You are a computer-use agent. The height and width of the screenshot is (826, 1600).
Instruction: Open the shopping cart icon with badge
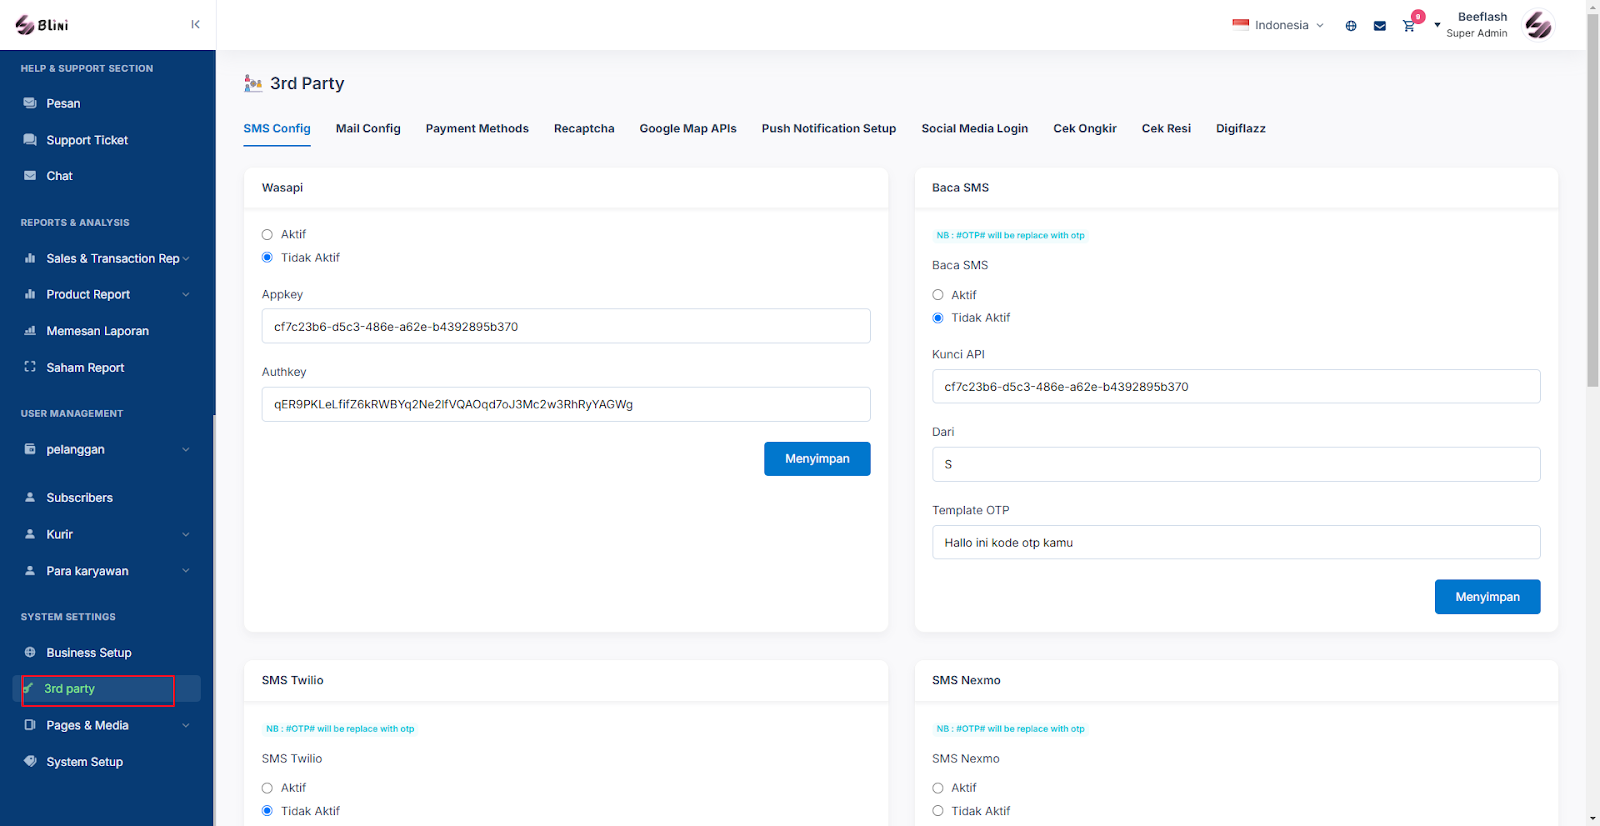click(1411, 23)
